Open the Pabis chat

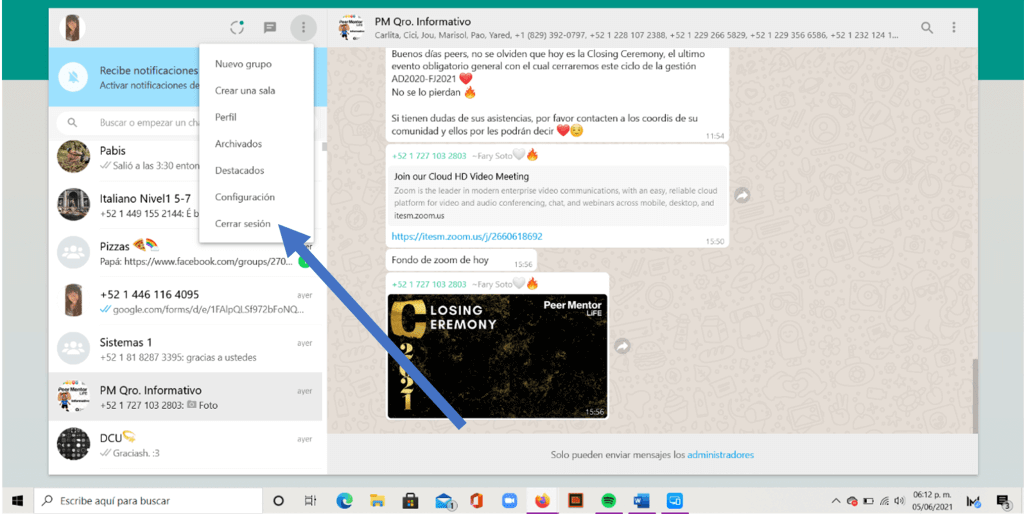185,157
